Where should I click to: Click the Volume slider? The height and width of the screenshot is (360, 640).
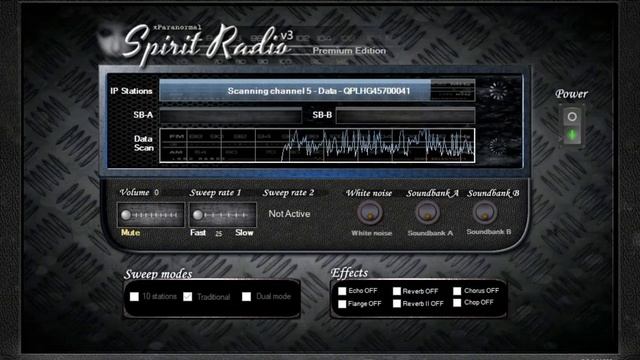[x=151, y=215]
